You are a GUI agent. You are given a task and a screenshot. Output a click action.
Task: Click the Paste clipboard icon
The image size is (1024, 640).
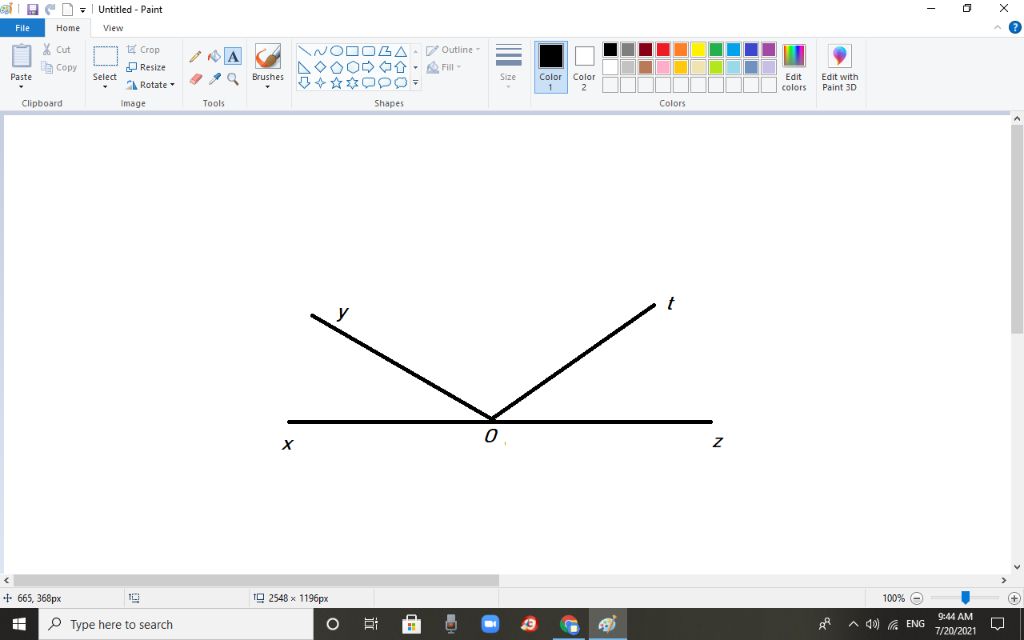point(21,56)
